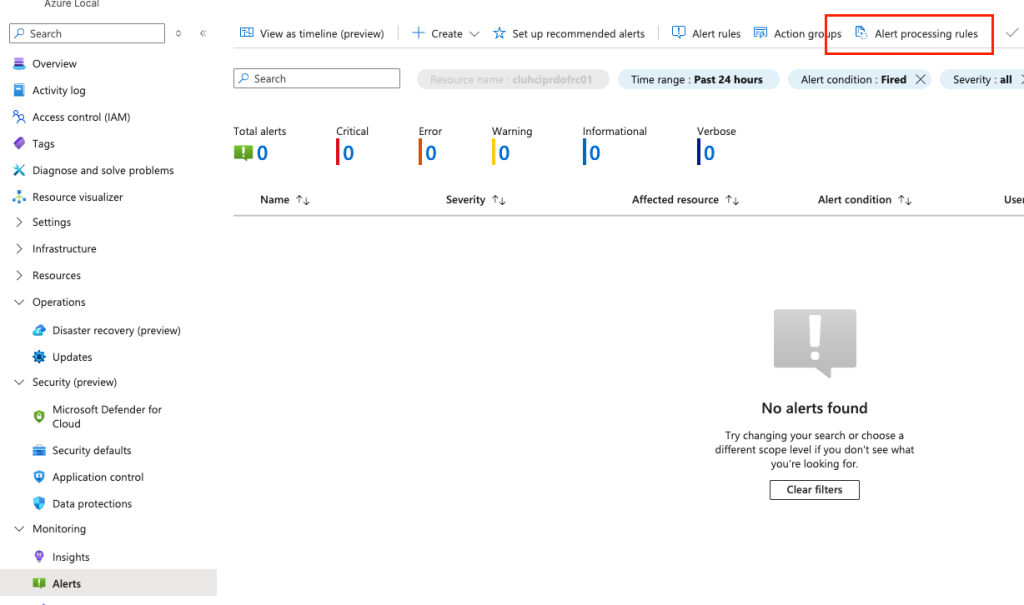Image resolution: width=1024 pixels, height=605 pixels.
Task: Open Microsoft Defender for Cloud shield icon
Action: click(39, 416)
